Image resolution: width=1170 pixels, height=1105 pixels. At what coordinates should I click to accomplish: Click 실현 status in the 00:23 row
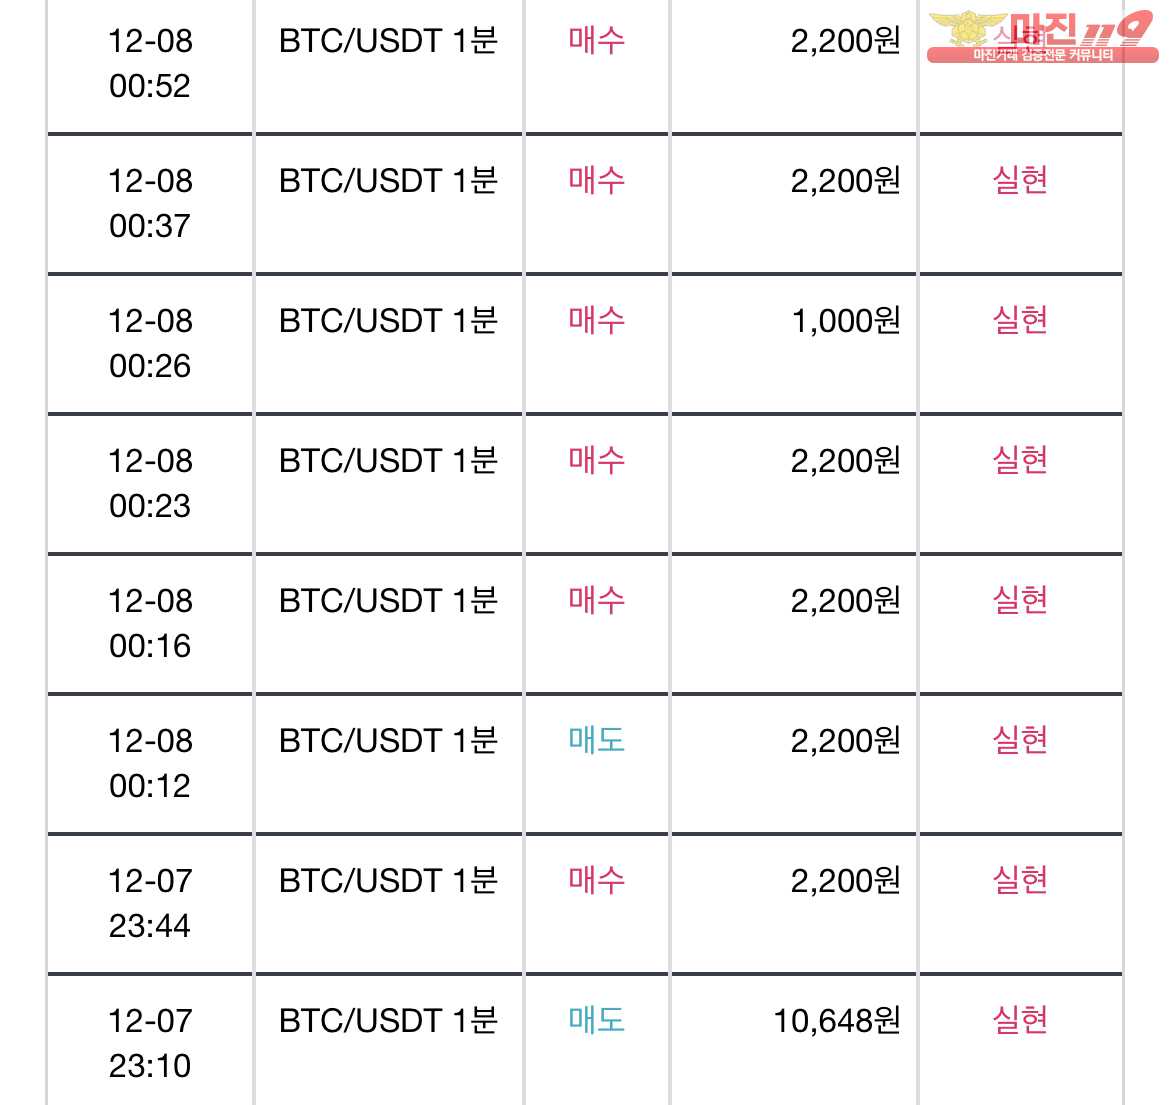click(1020, 460)
